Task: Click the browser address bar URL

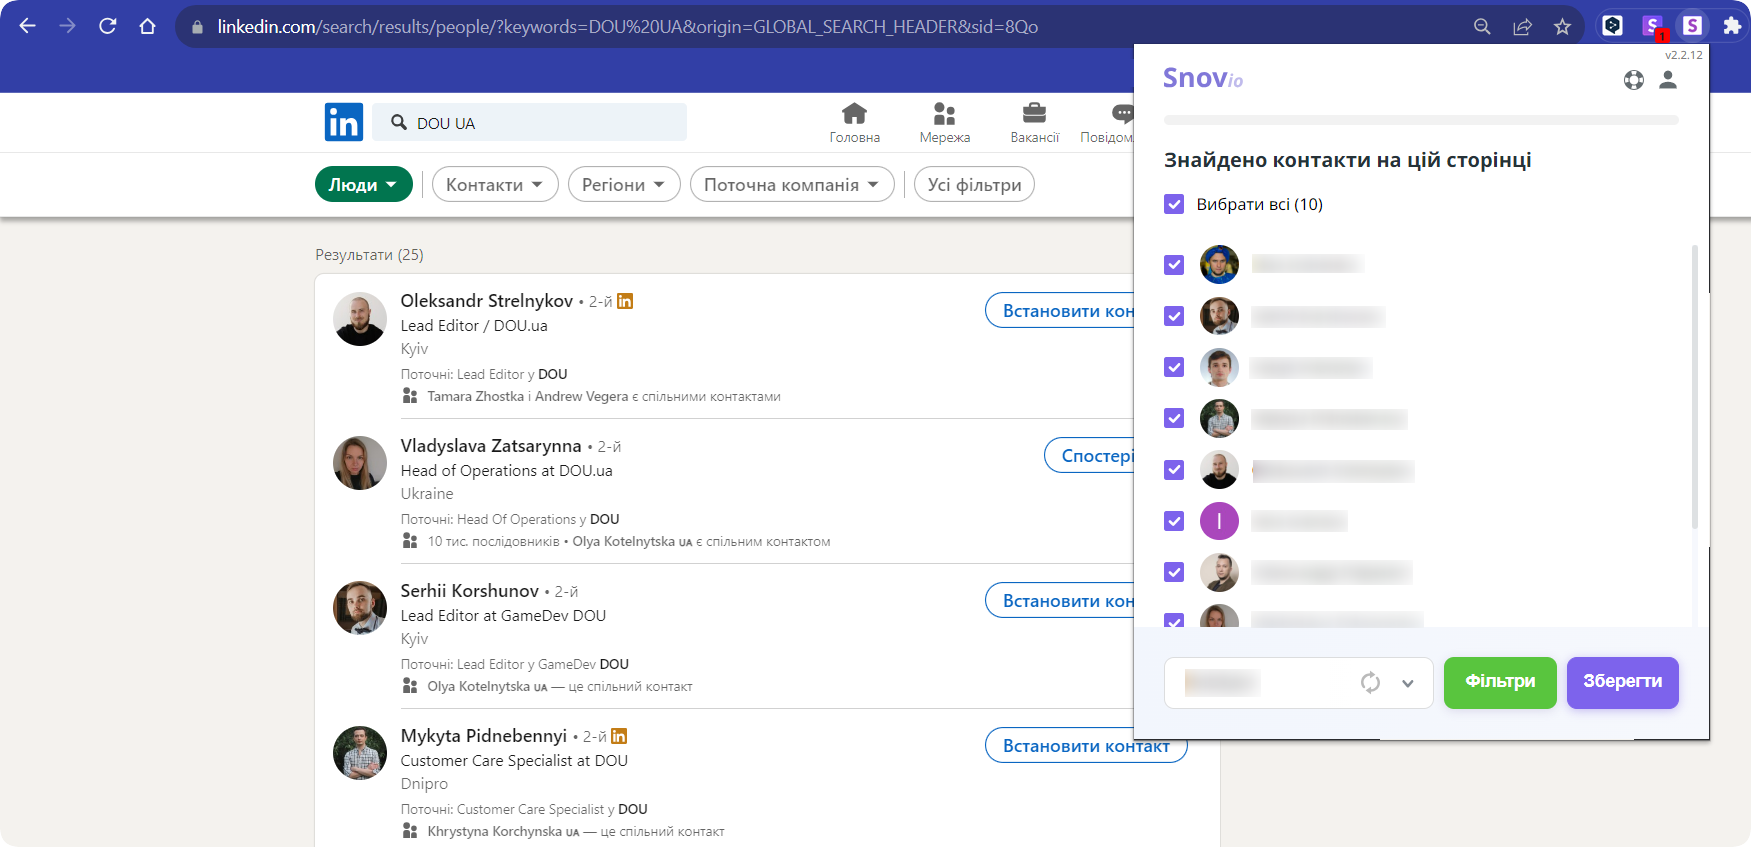Action: [628, 27]
